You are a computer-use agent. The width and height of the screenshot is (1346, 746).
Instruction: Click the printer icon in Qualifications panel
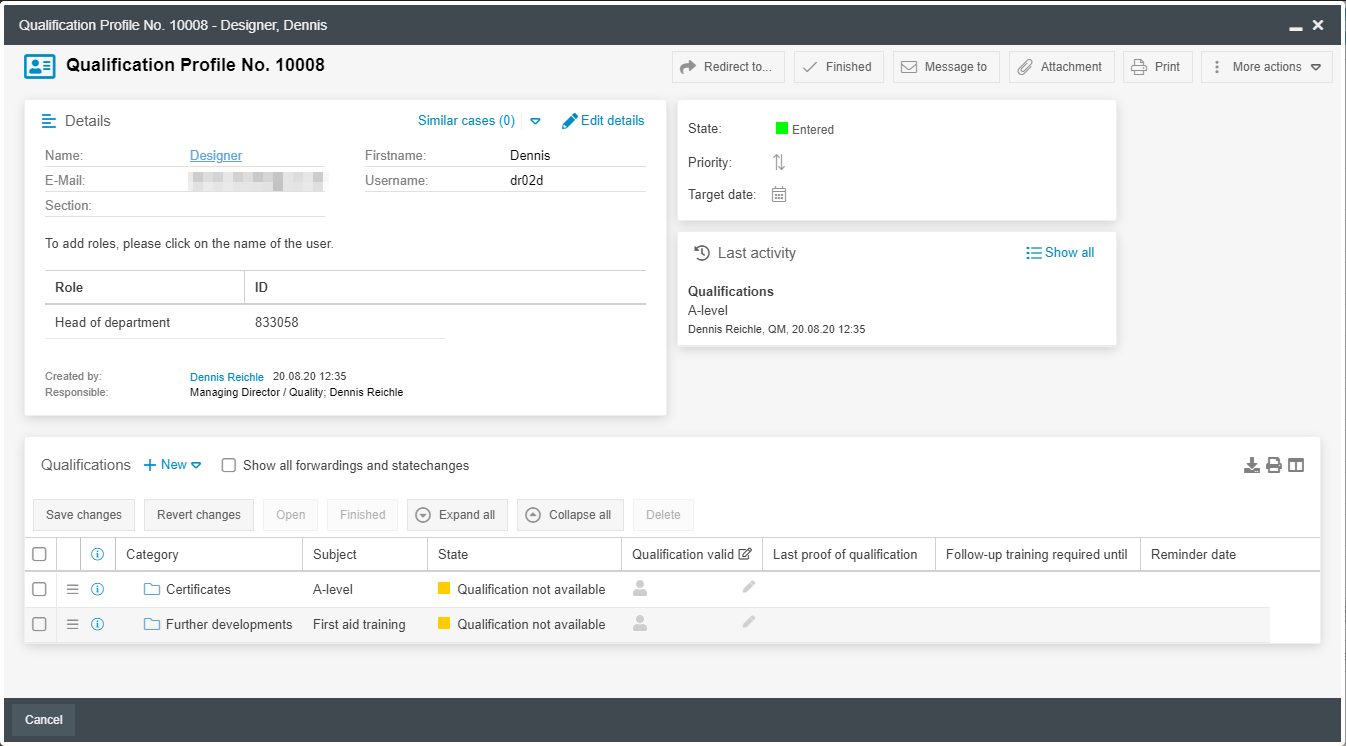pos(1273,465)
